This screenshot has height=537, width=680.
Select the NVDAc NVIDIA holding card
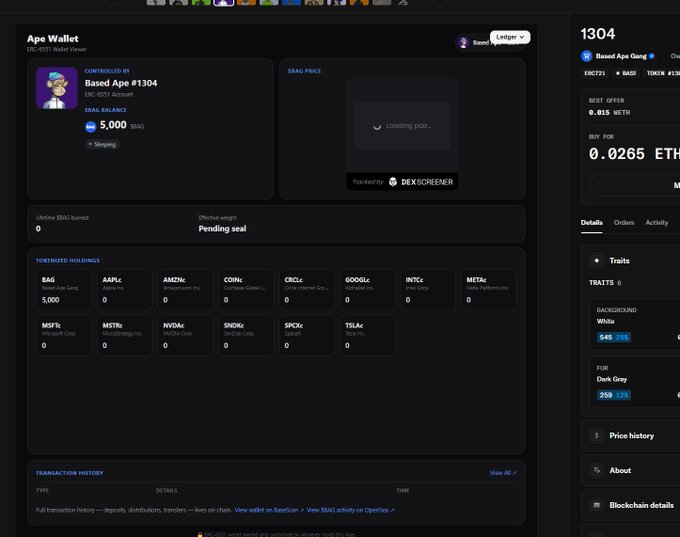pos(185,335)
